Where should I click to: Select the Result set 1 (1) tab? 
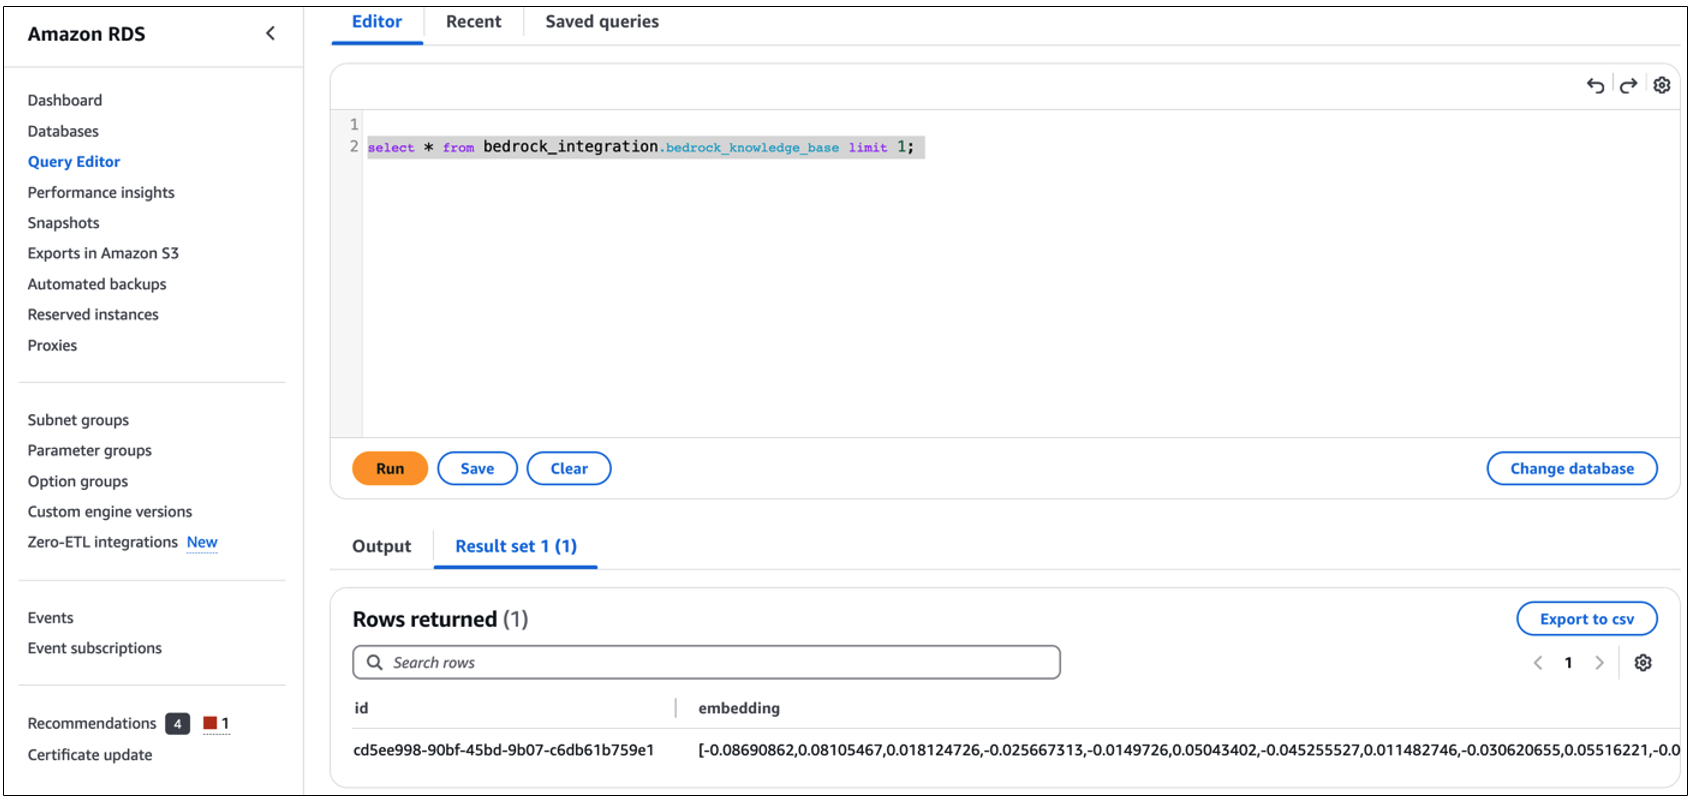pos(516,546)
